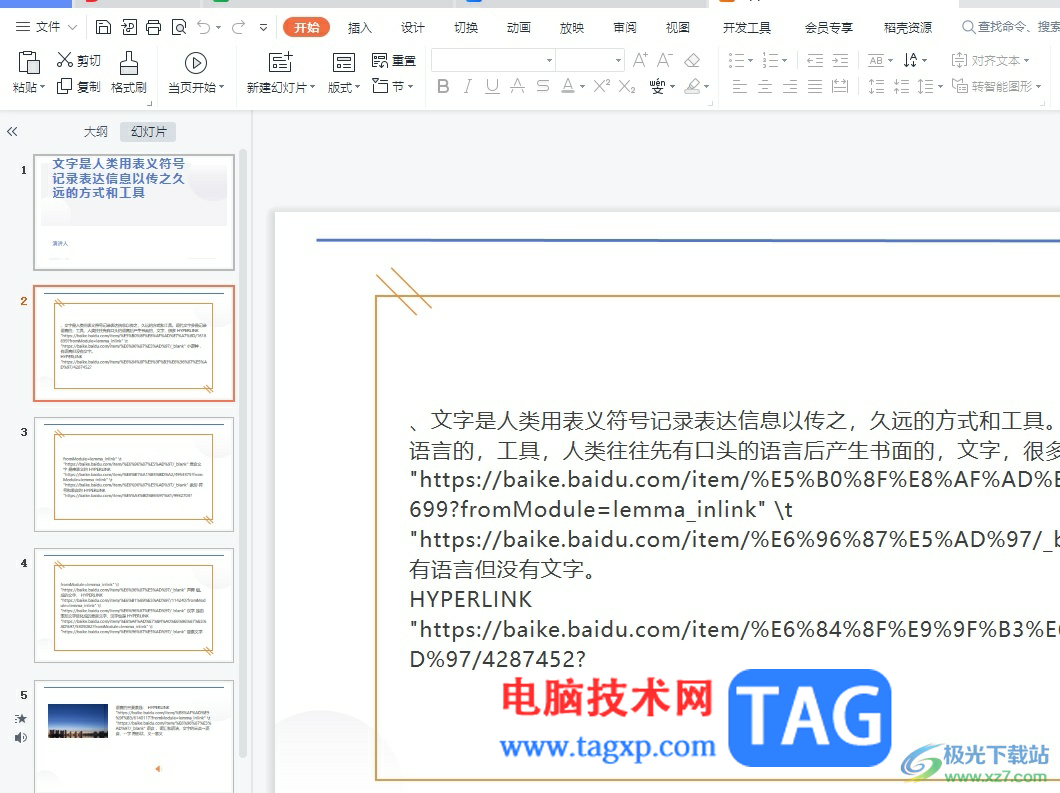The width and height of the screenshot is (1060, 793).
Task: Select the Format Painter brush
Action: 128,63
